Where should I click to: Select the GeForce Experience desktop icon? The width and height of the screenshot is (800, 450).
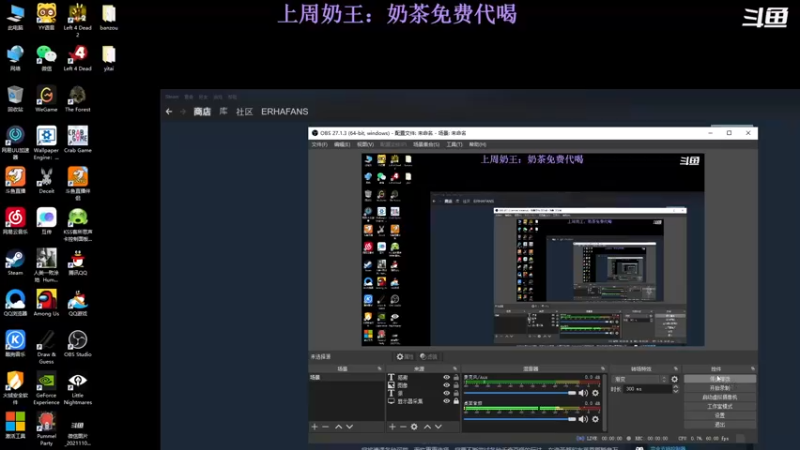[46, 388]
